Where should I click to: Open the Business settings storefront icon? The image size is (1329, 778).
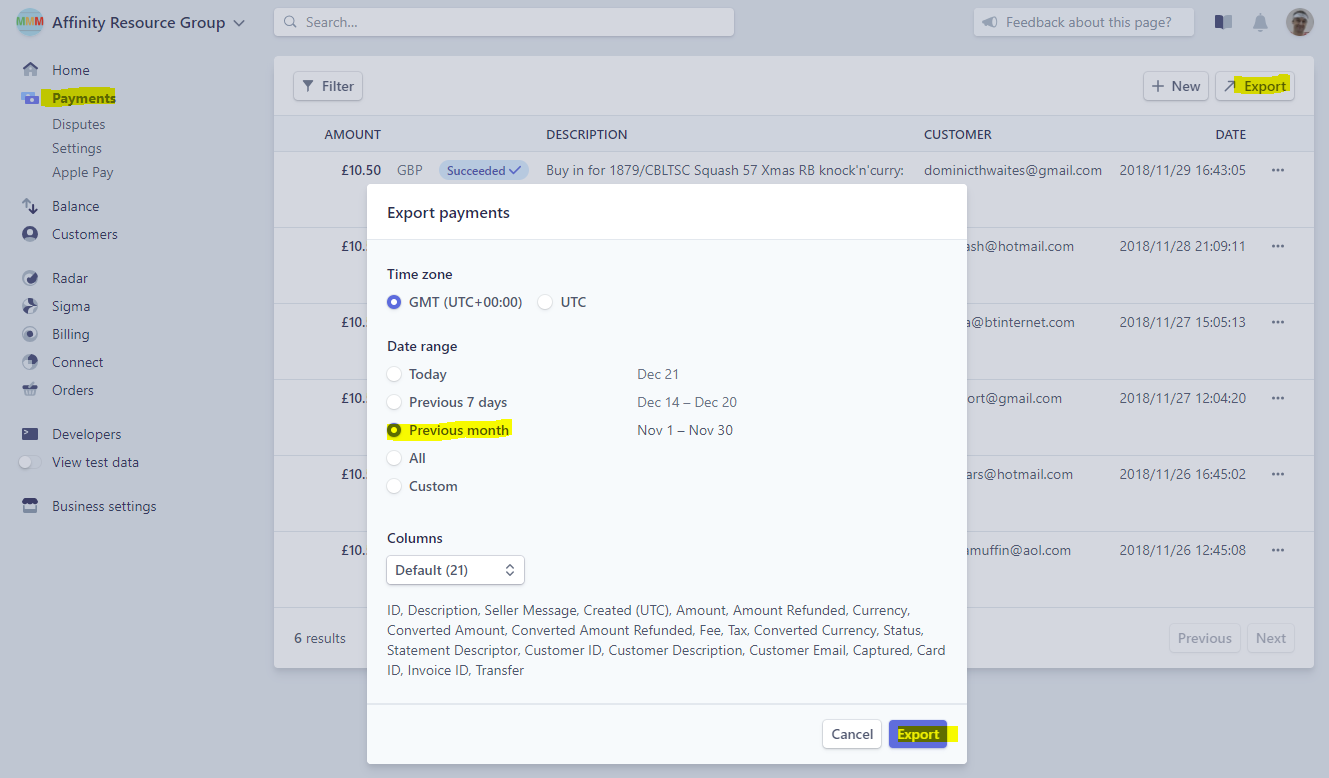point(30,506)
